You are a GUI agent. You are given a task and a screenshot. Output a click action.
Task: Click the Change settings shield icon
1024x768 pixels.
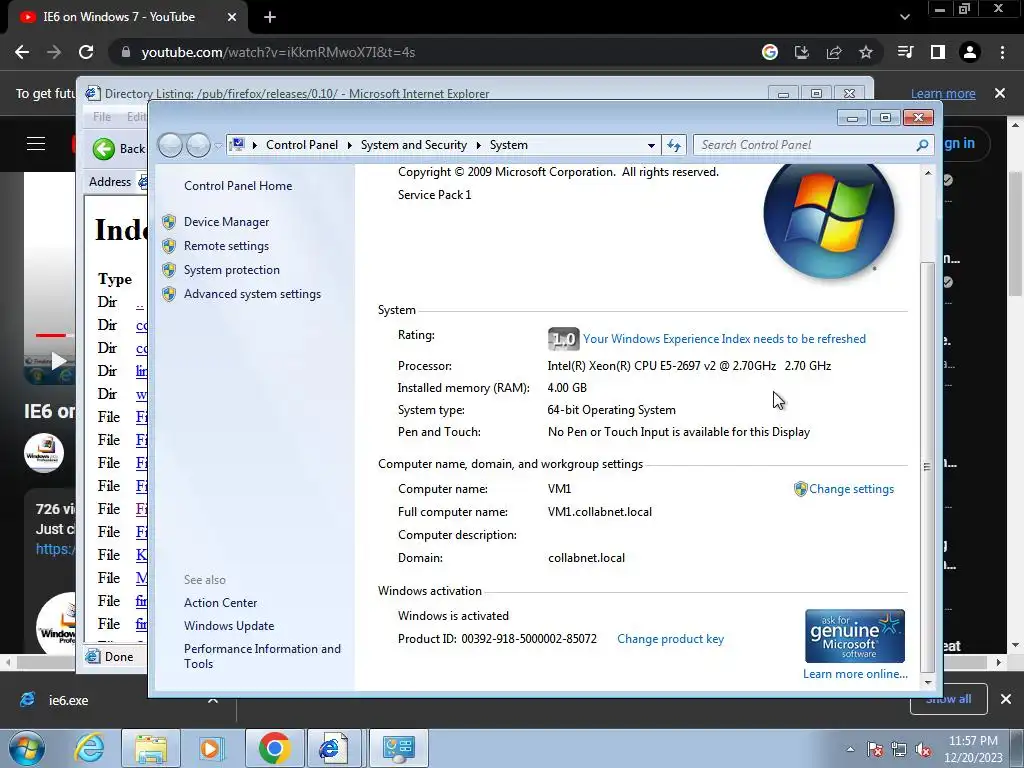(x=801, y=489)
